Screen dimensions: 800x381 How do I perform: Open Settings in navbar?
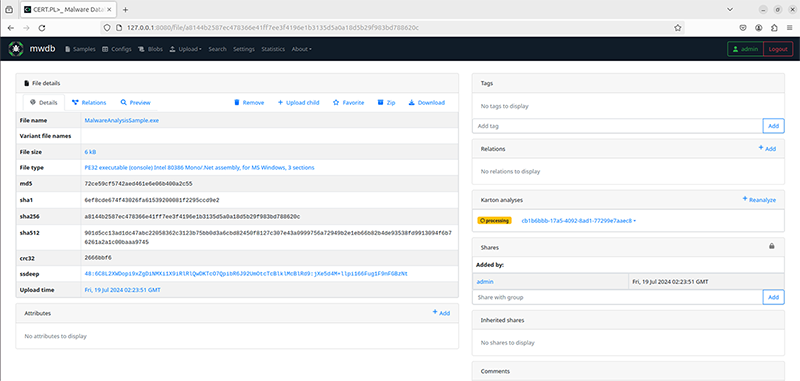[244, 49]
